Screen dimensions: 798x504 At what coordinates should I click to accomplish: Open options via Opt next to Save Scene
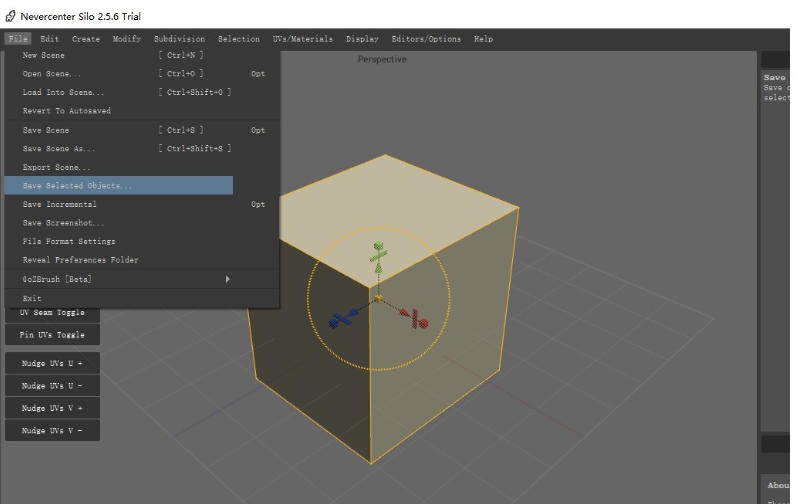(x=258, y=130)
